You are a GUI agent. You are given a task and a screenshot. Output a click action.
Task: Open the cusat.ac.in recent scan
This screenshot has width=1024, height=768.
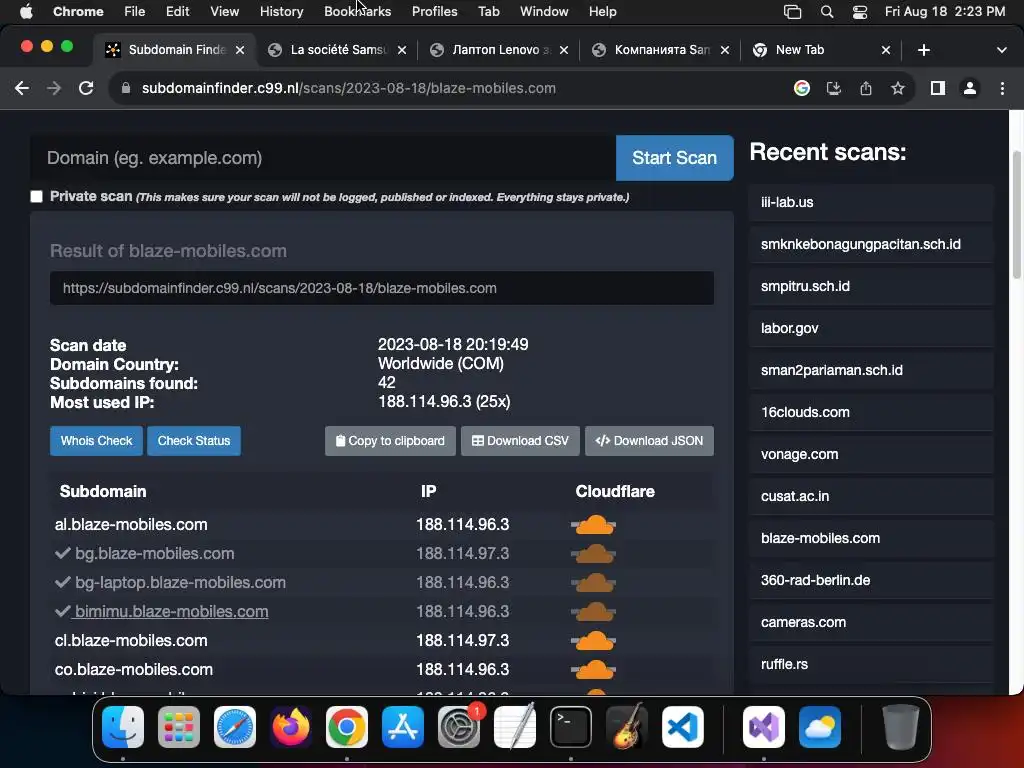coord(871,496)
